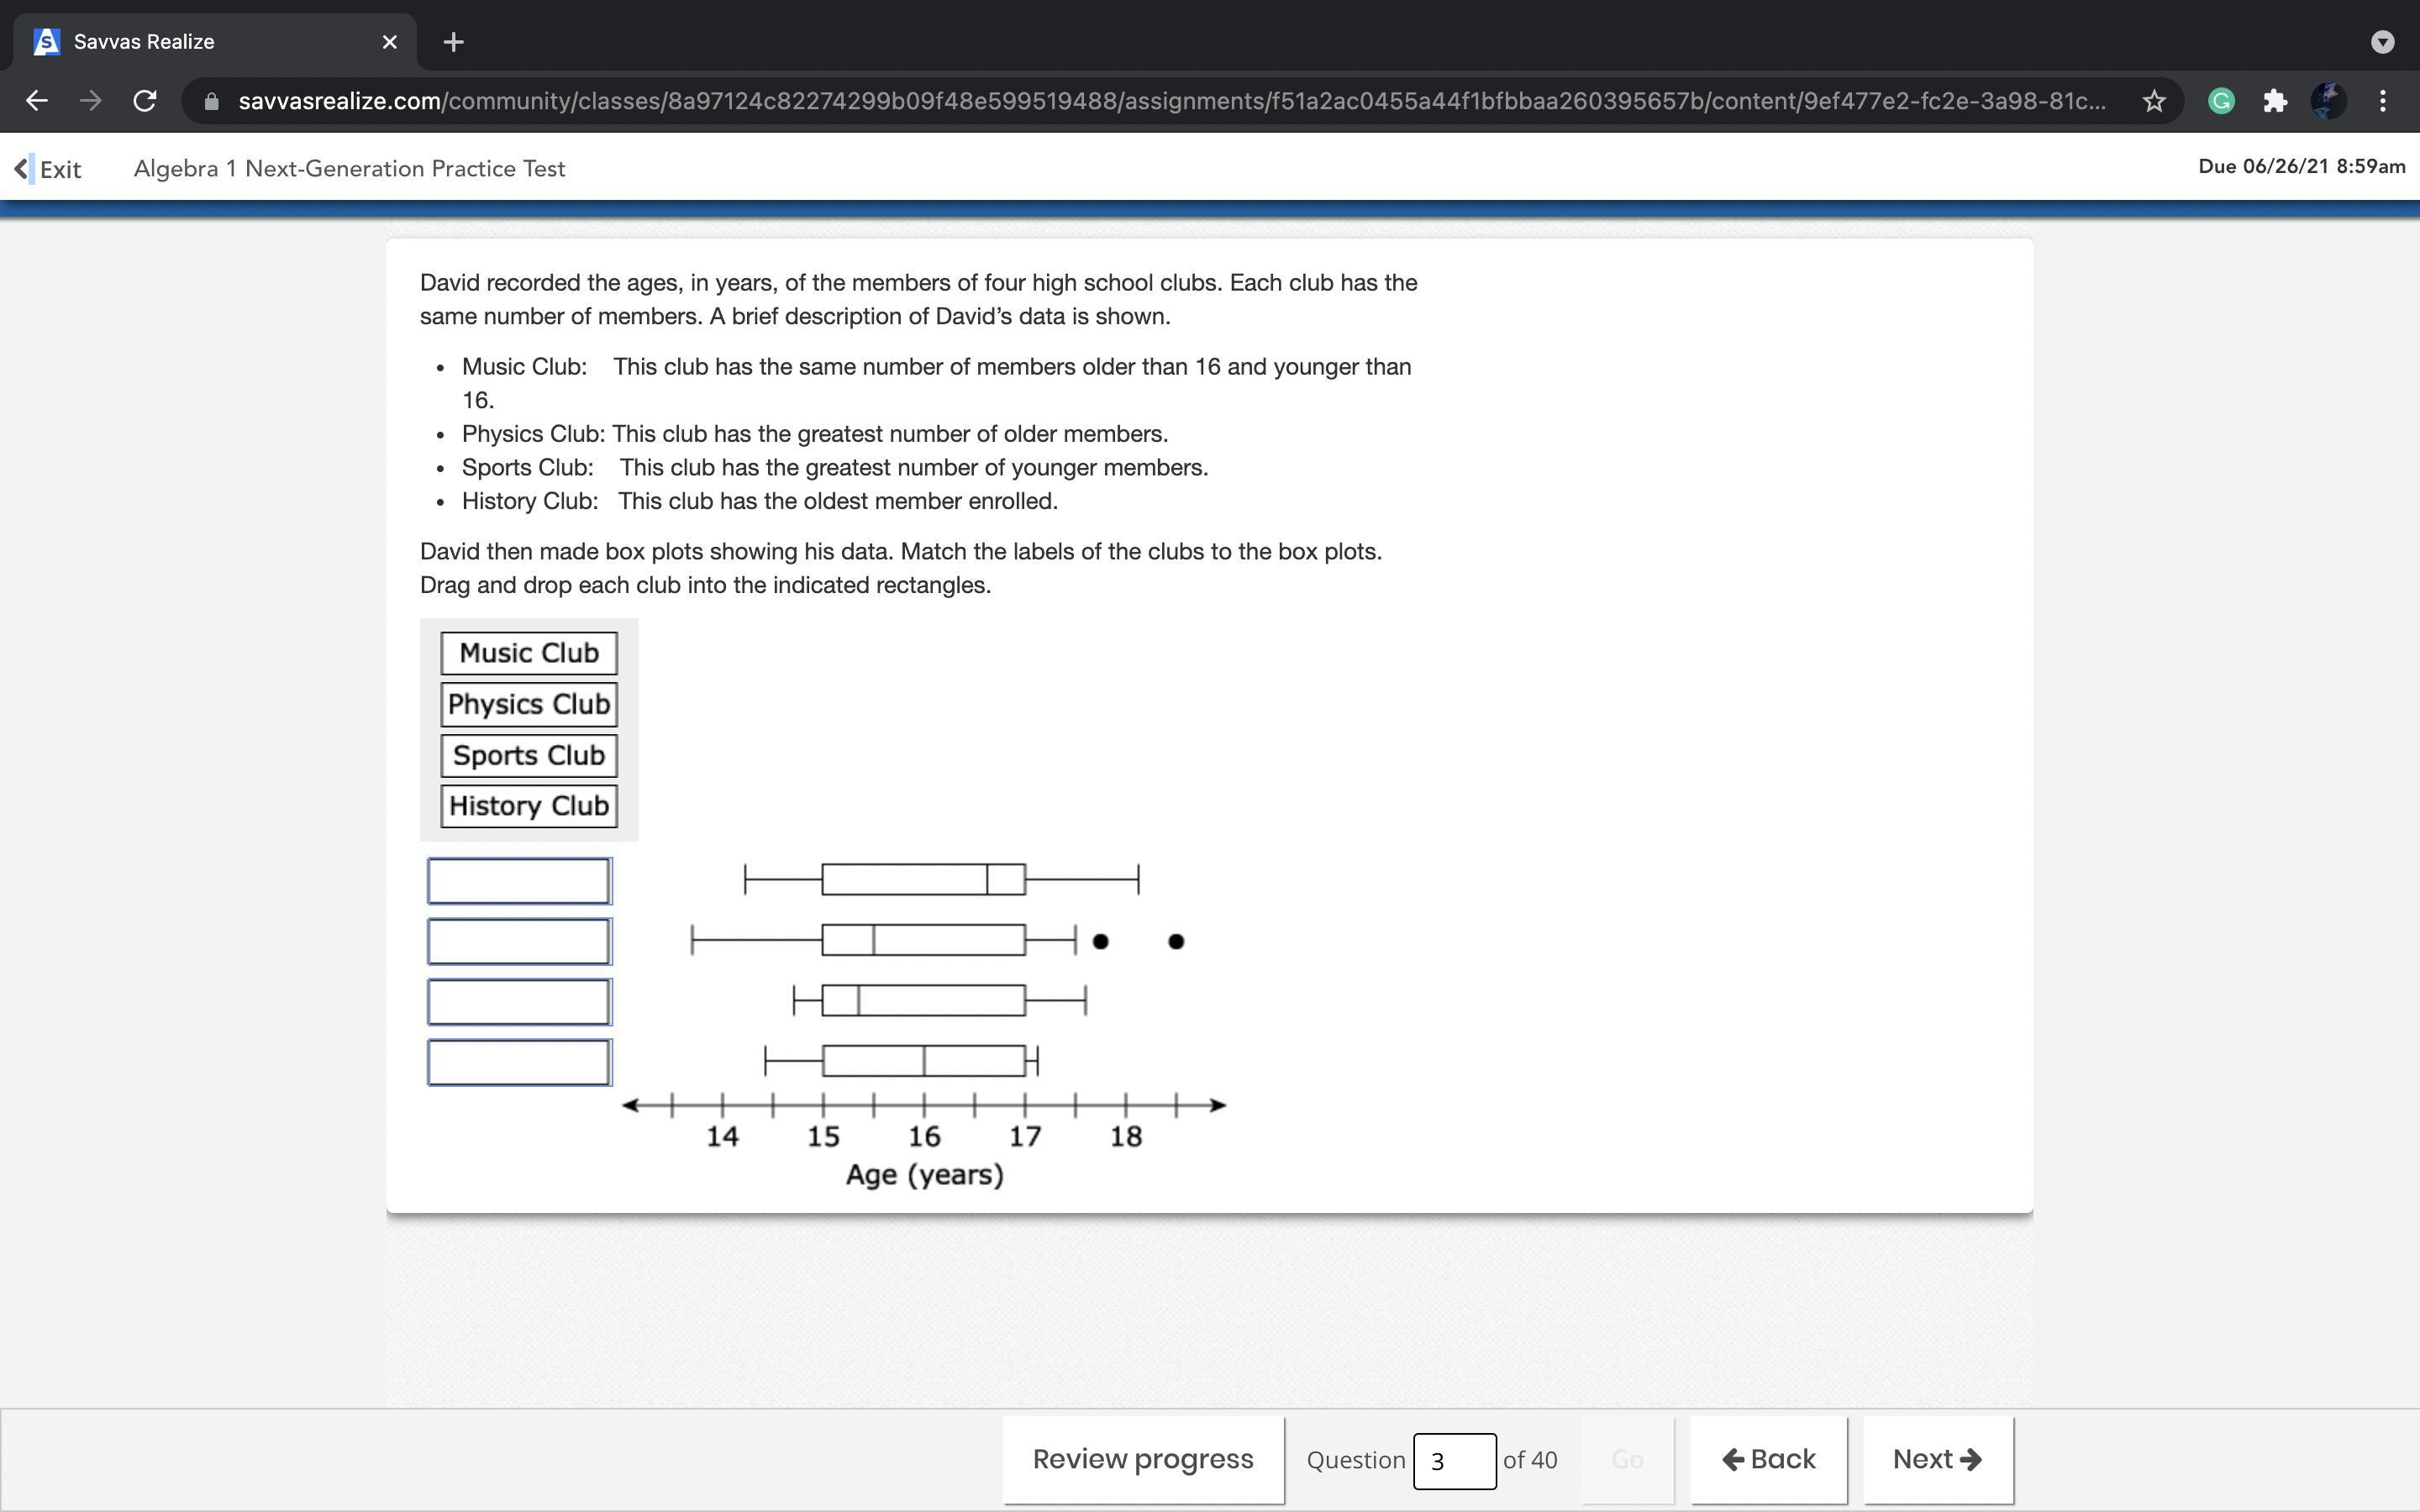
Task: Close the Savvas Realize tab
Action: point(390,42)
